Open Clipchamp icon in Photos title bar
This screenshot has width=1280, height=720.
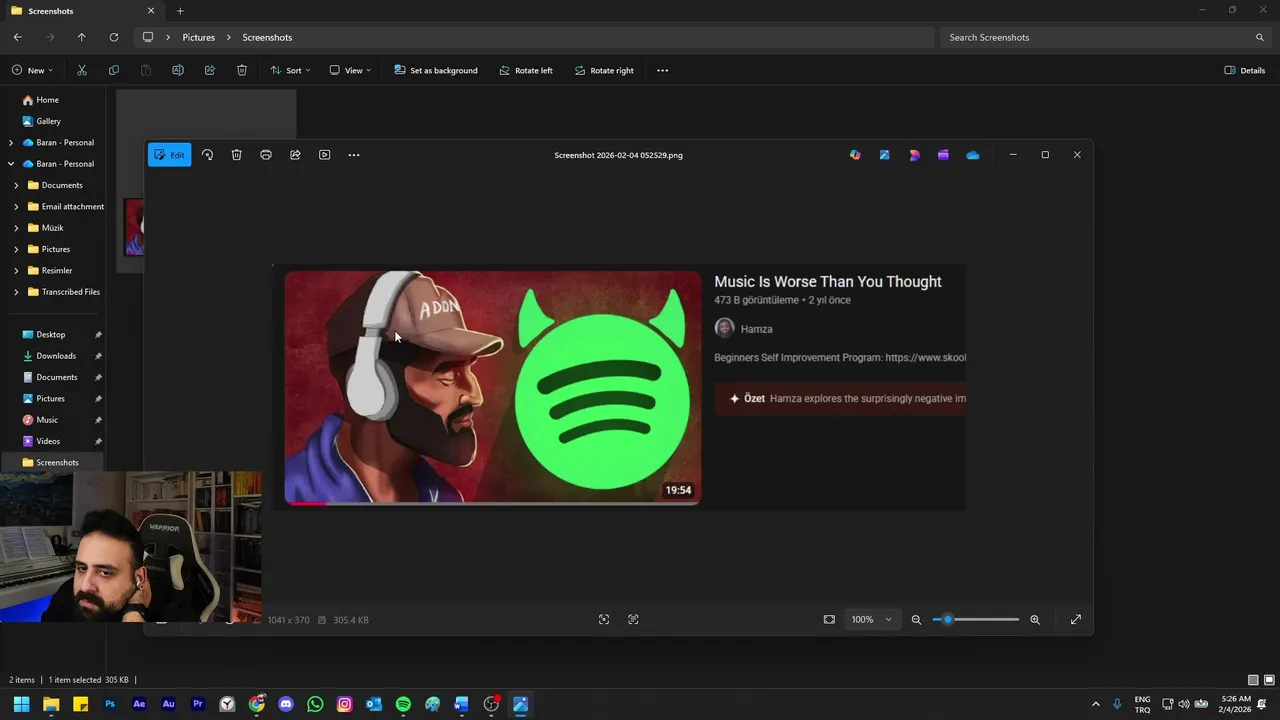(943, 155)
